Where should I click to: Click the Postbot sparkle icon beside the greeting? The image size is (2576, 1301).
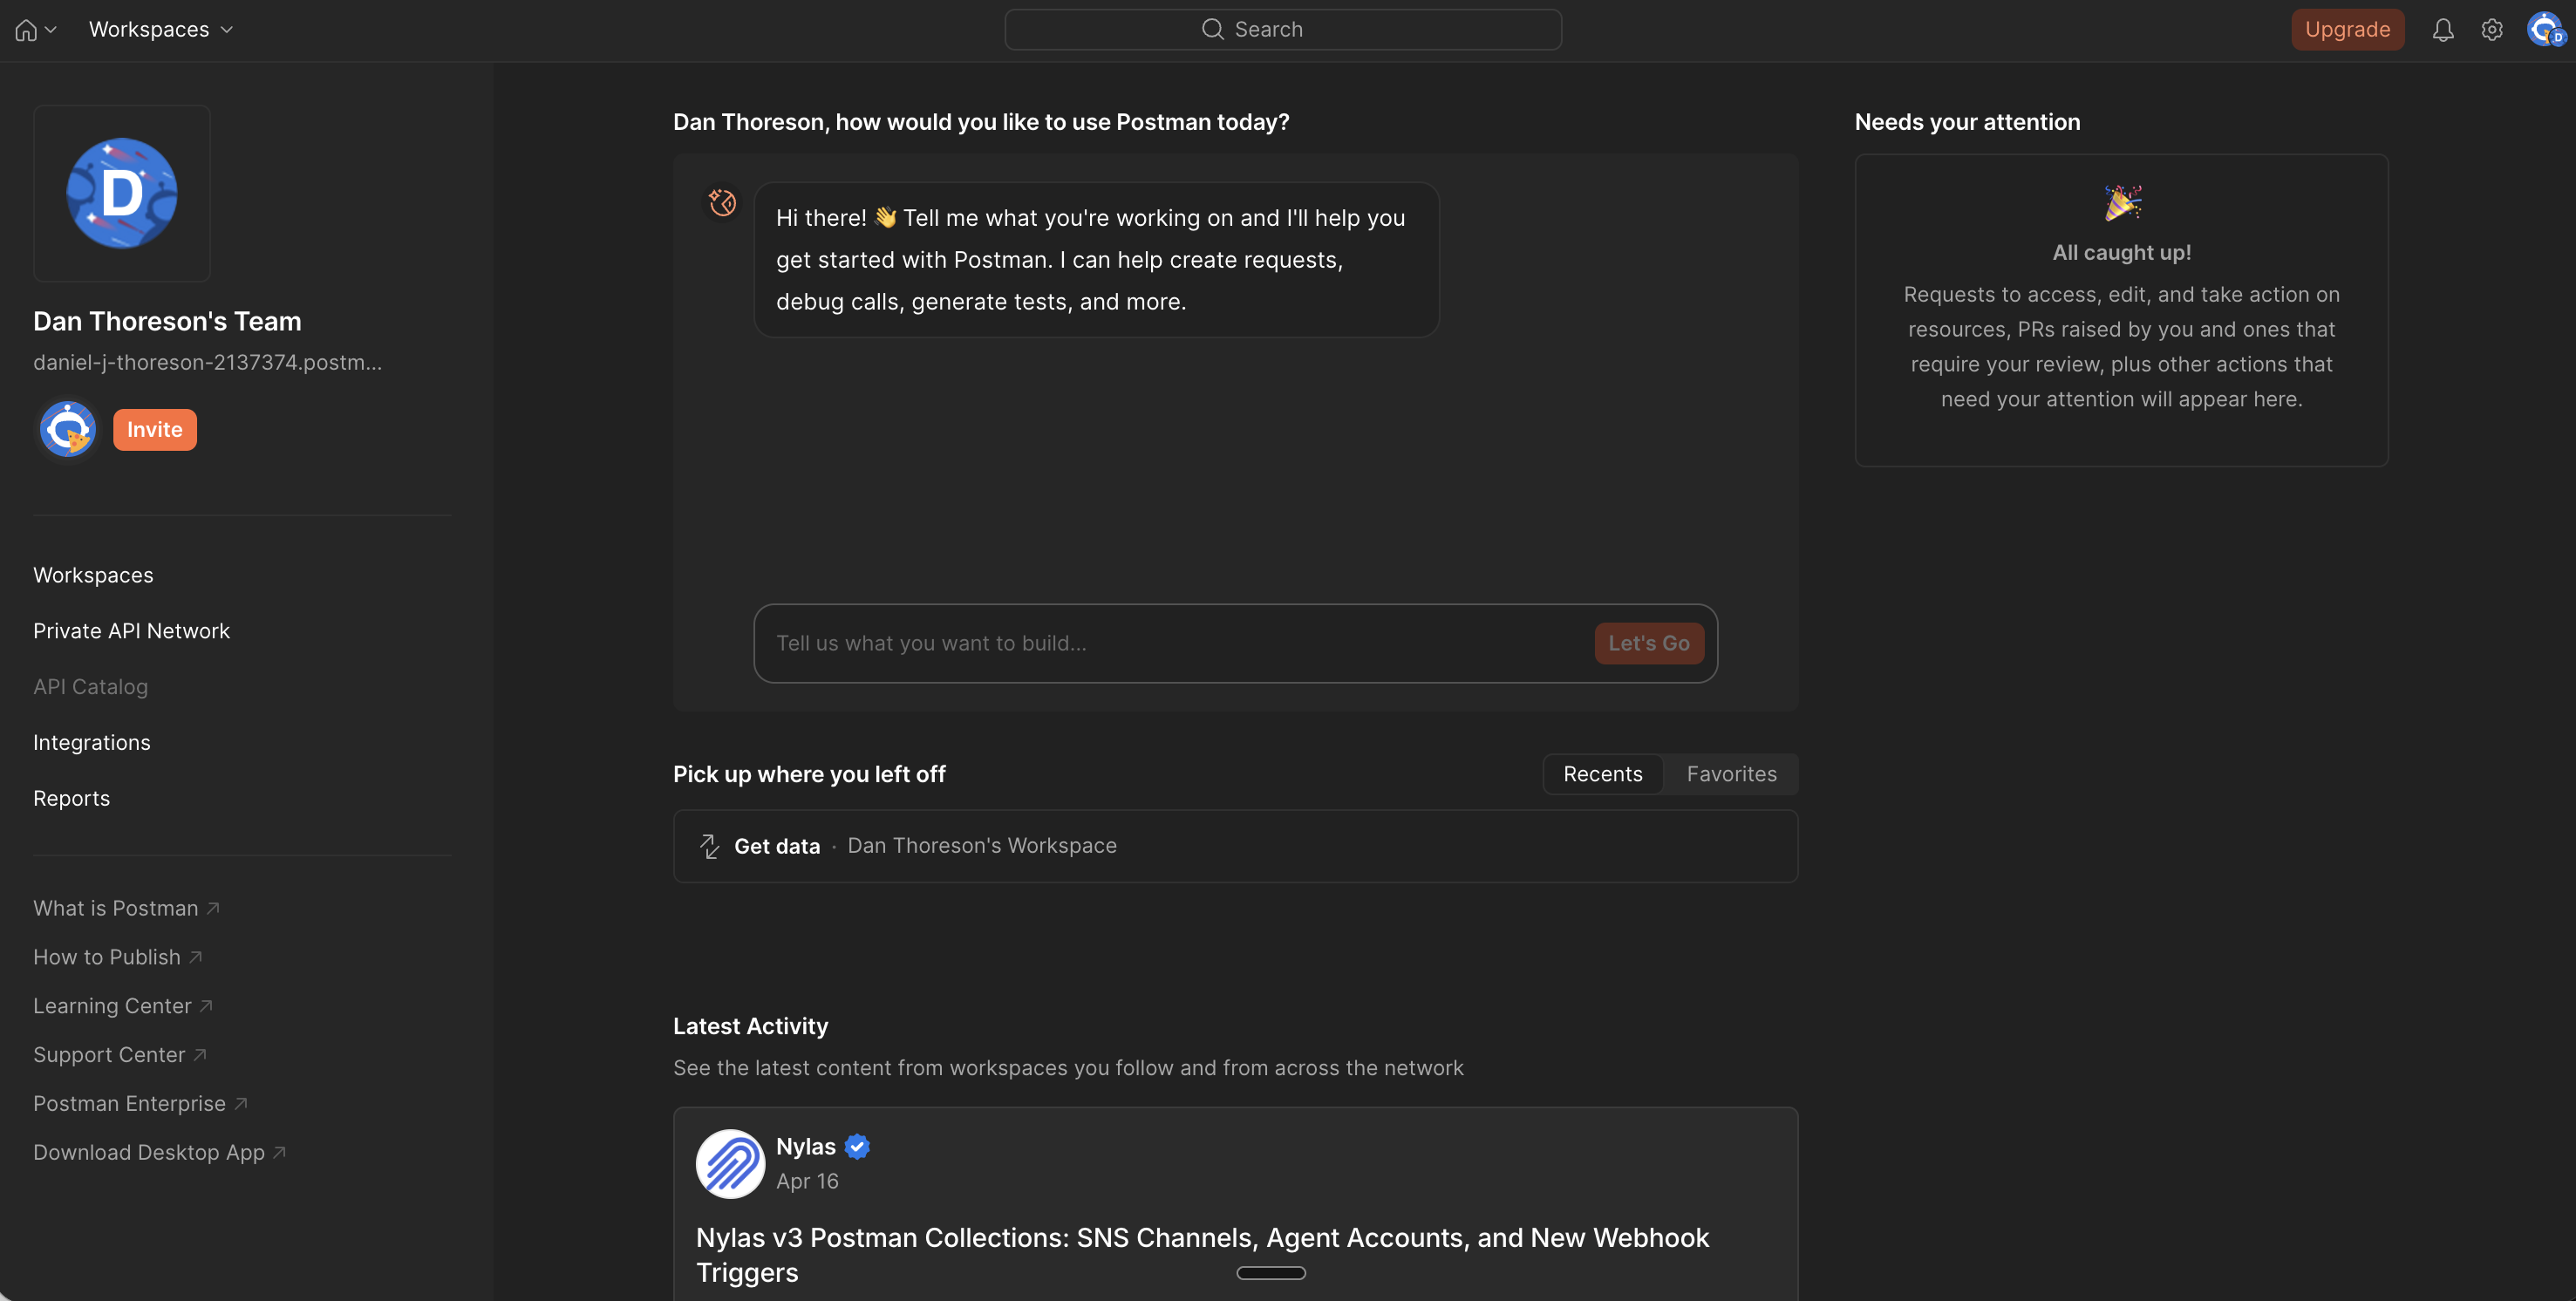722,202
